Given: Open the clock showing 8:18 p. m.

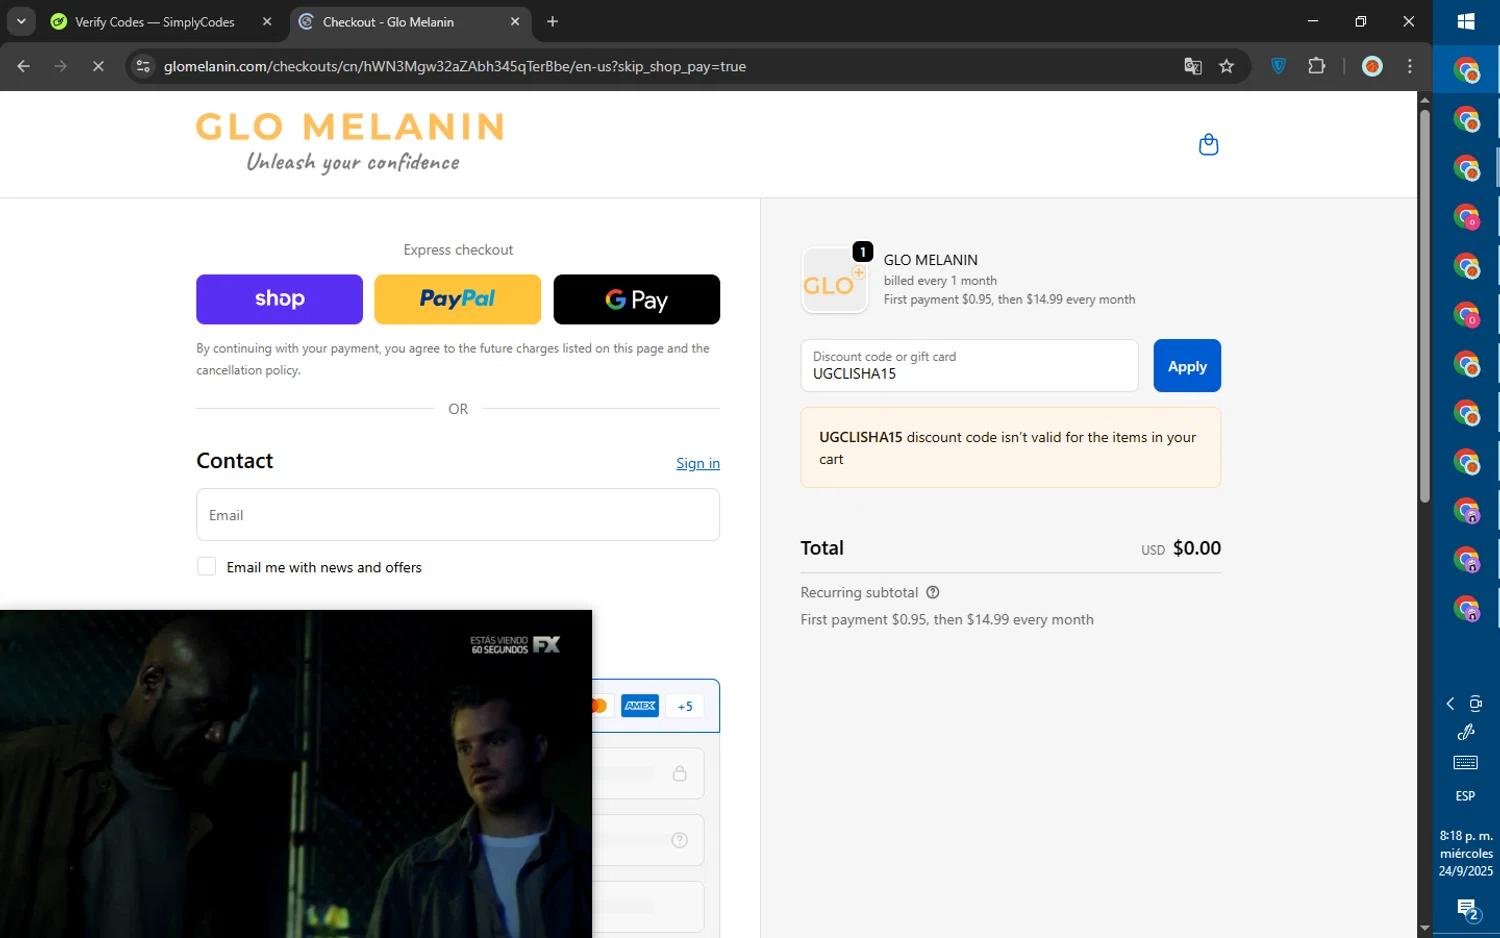Looking at the screenshot, I should pos(1466,853).
